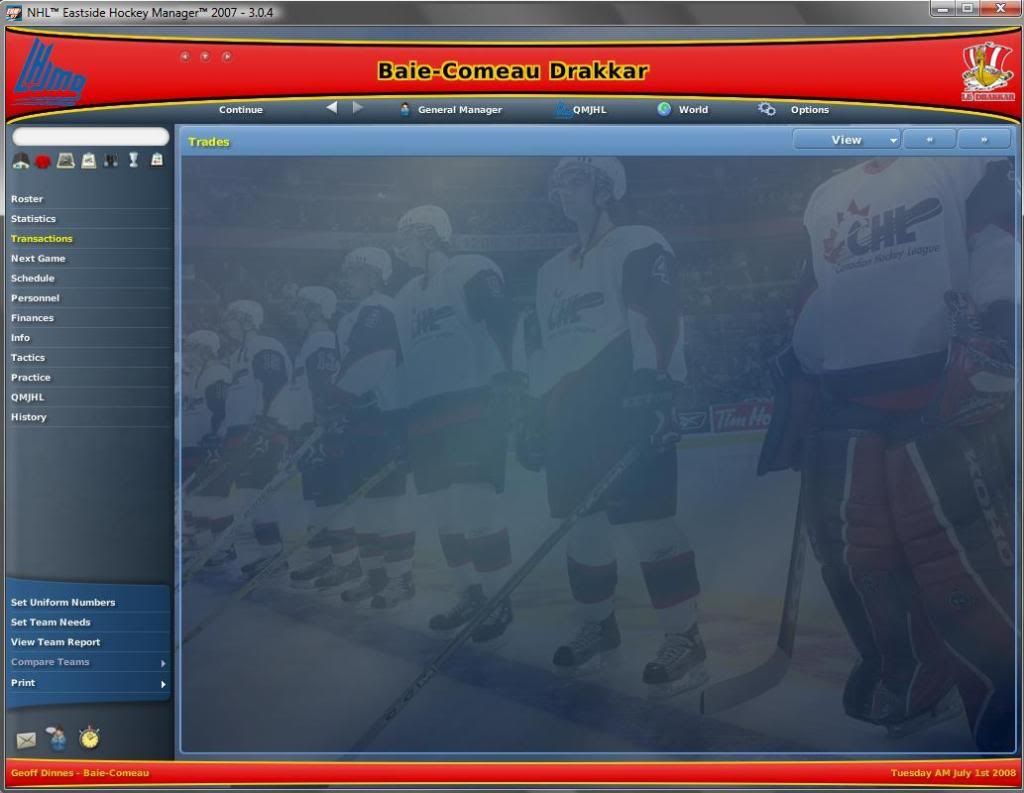The height and width of the screenshot is (793, 1024).
Task: Open the Next Game screen
Action: 38,259
